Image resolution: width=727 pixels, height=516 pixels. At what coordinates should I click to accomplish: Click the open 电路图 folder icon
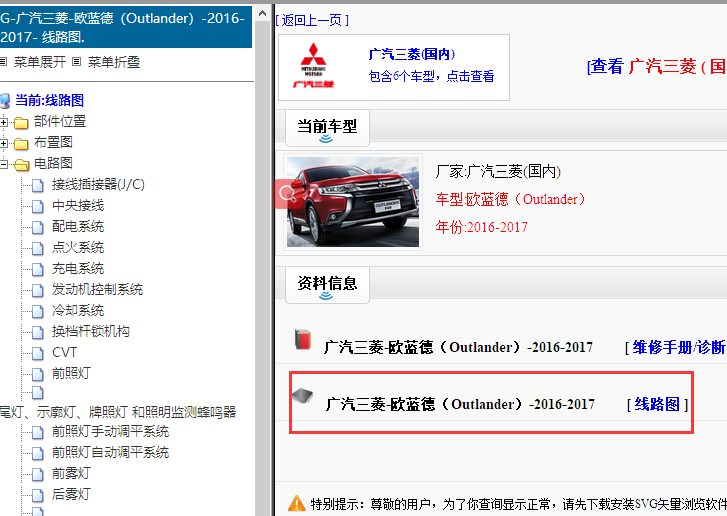pos(21,165)
